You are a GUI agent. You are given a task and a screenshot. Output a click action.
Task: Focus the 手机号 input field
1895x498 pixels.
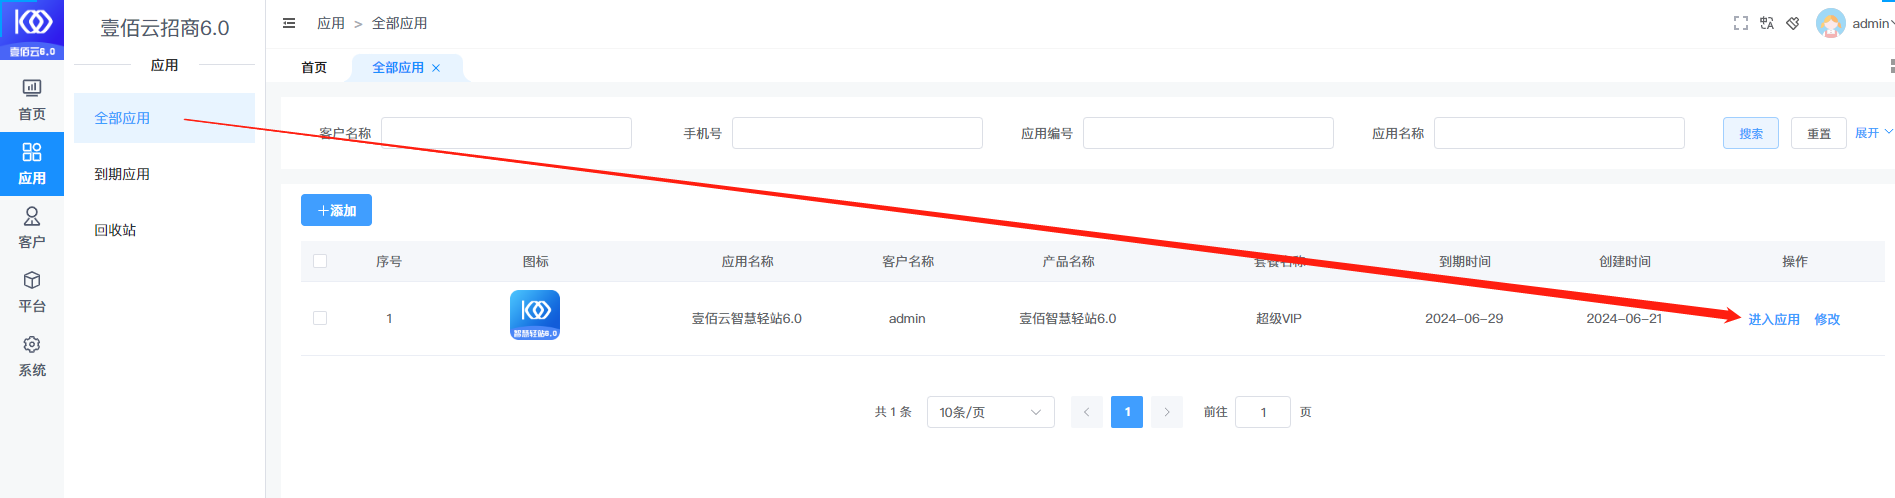pos(857,133)
